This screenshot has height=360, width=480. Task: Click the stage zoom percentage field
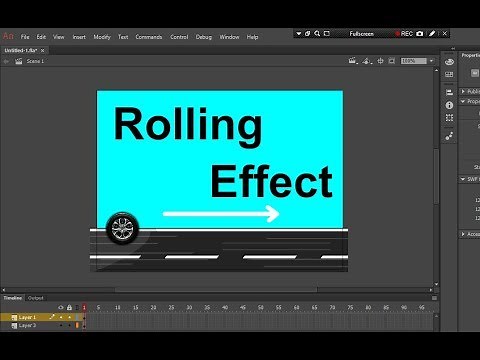(x=414, y=61)
